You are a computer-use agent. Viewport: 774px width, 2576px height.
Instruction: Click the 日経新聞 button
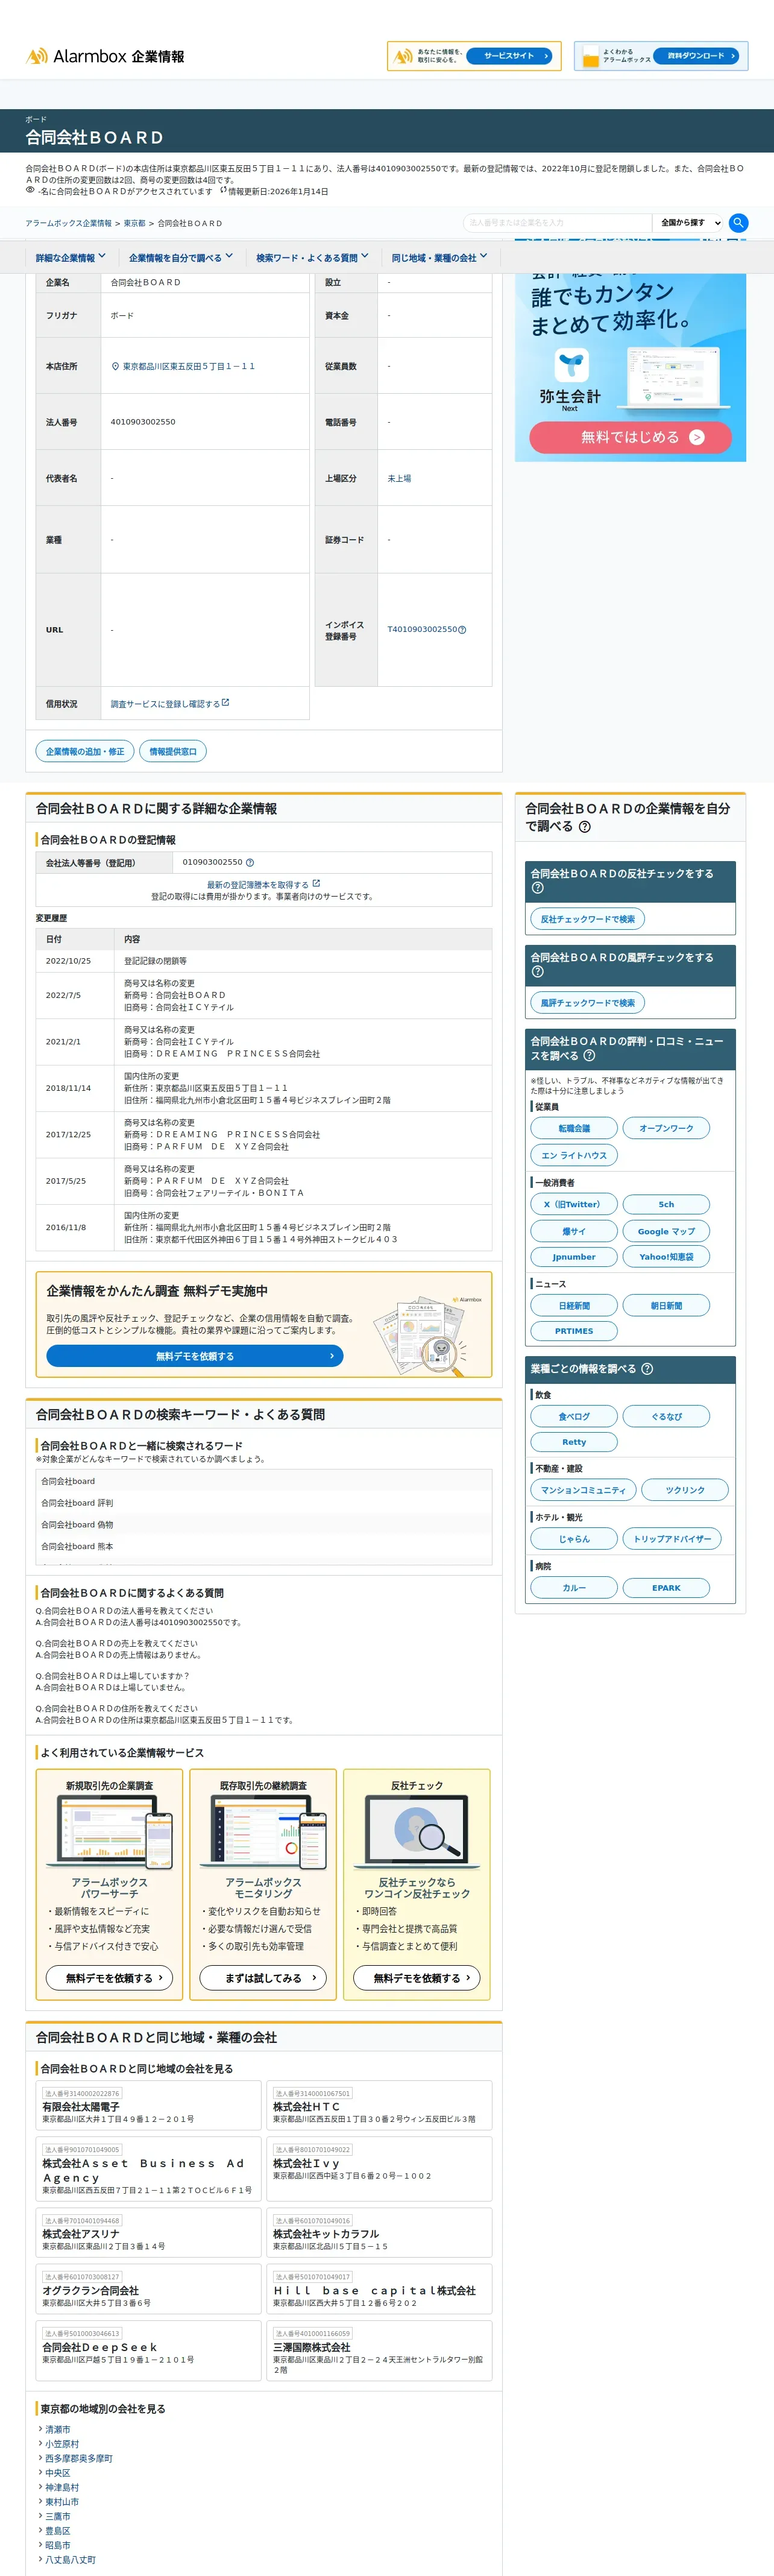(x=574, y=1306)
